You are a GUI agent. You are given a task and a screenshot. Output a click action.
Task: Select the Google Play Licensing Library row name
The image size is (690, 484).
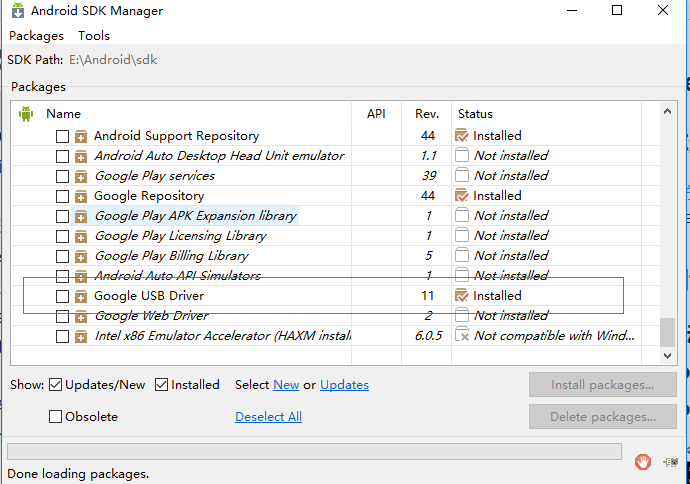(181, 236)
